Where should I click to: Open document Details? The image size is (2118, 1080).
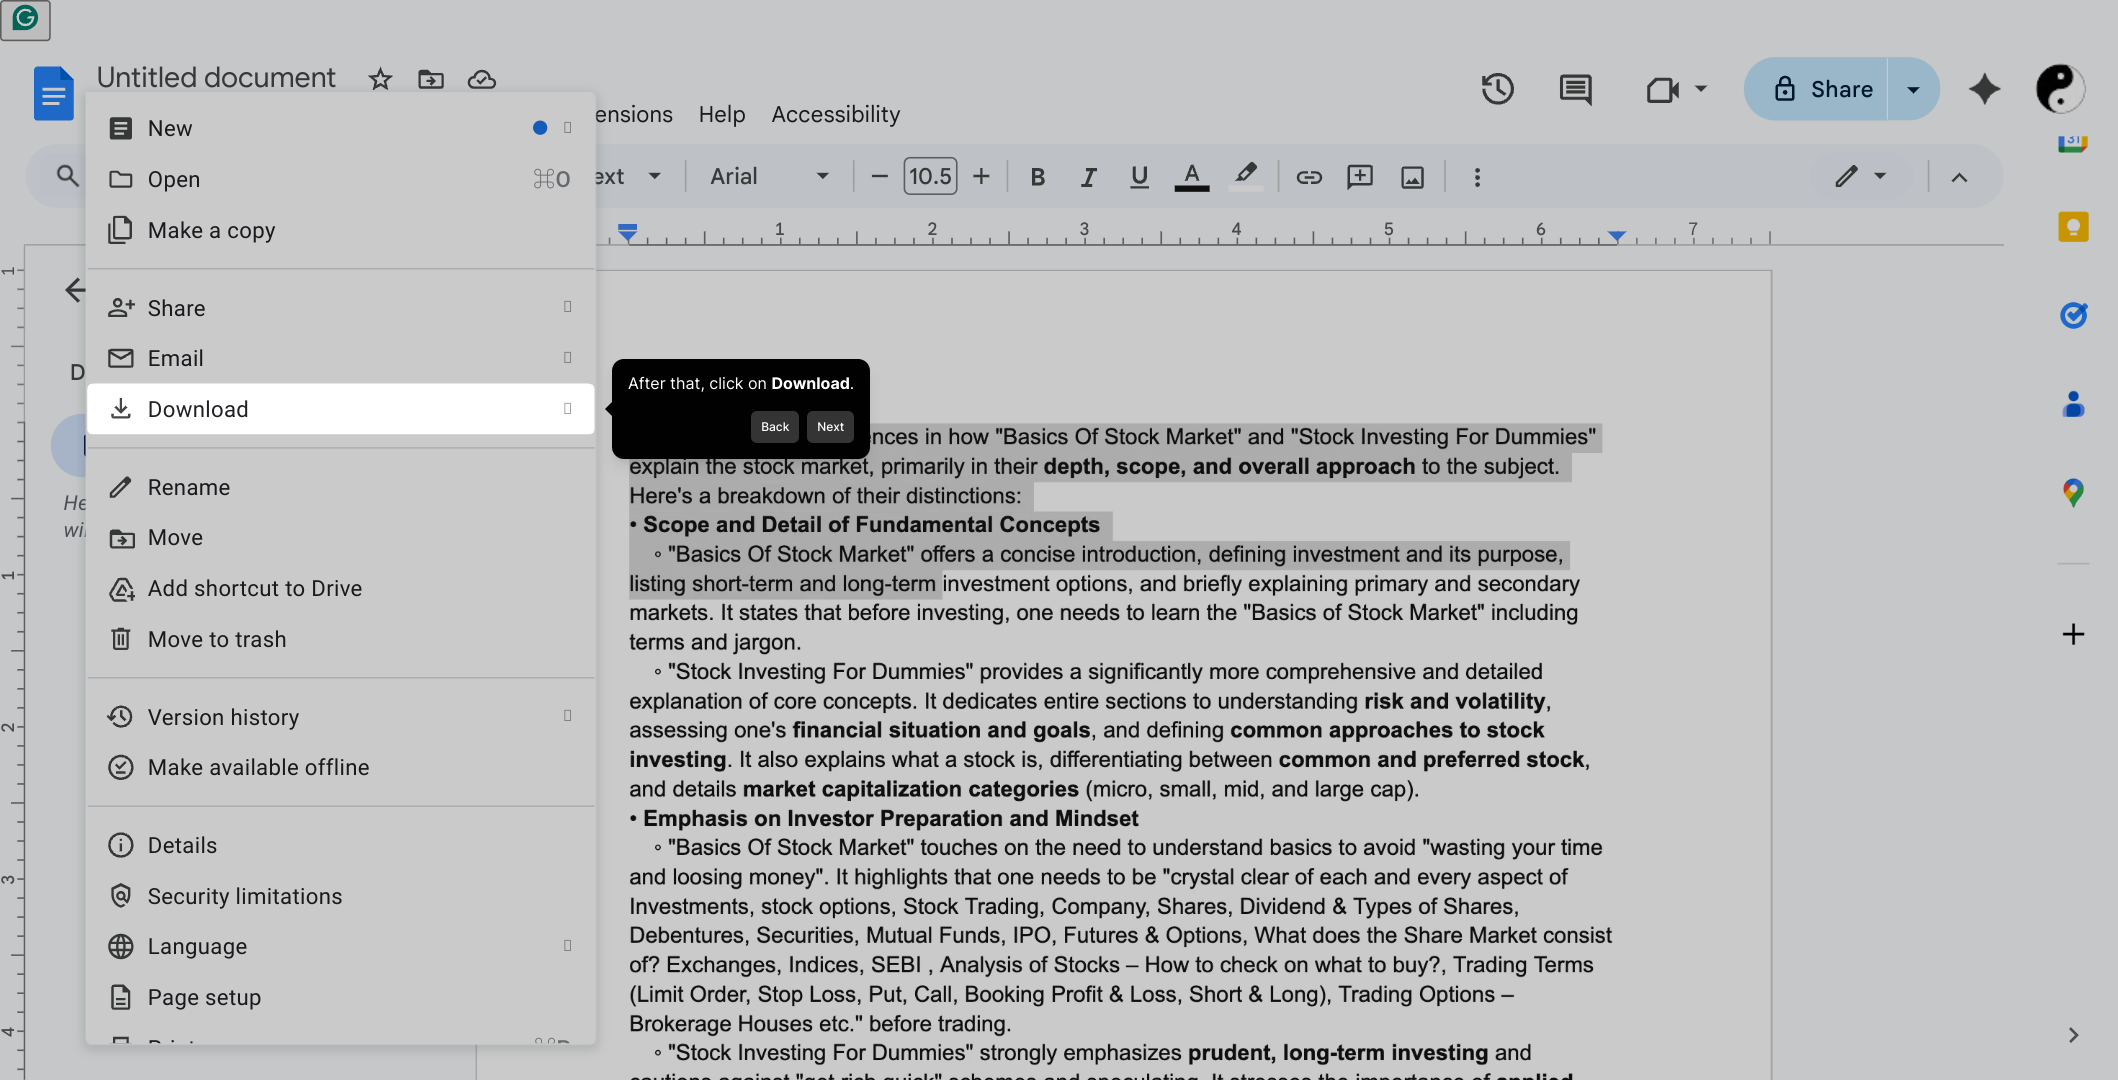pyautogui.click(x=340, y=845)
